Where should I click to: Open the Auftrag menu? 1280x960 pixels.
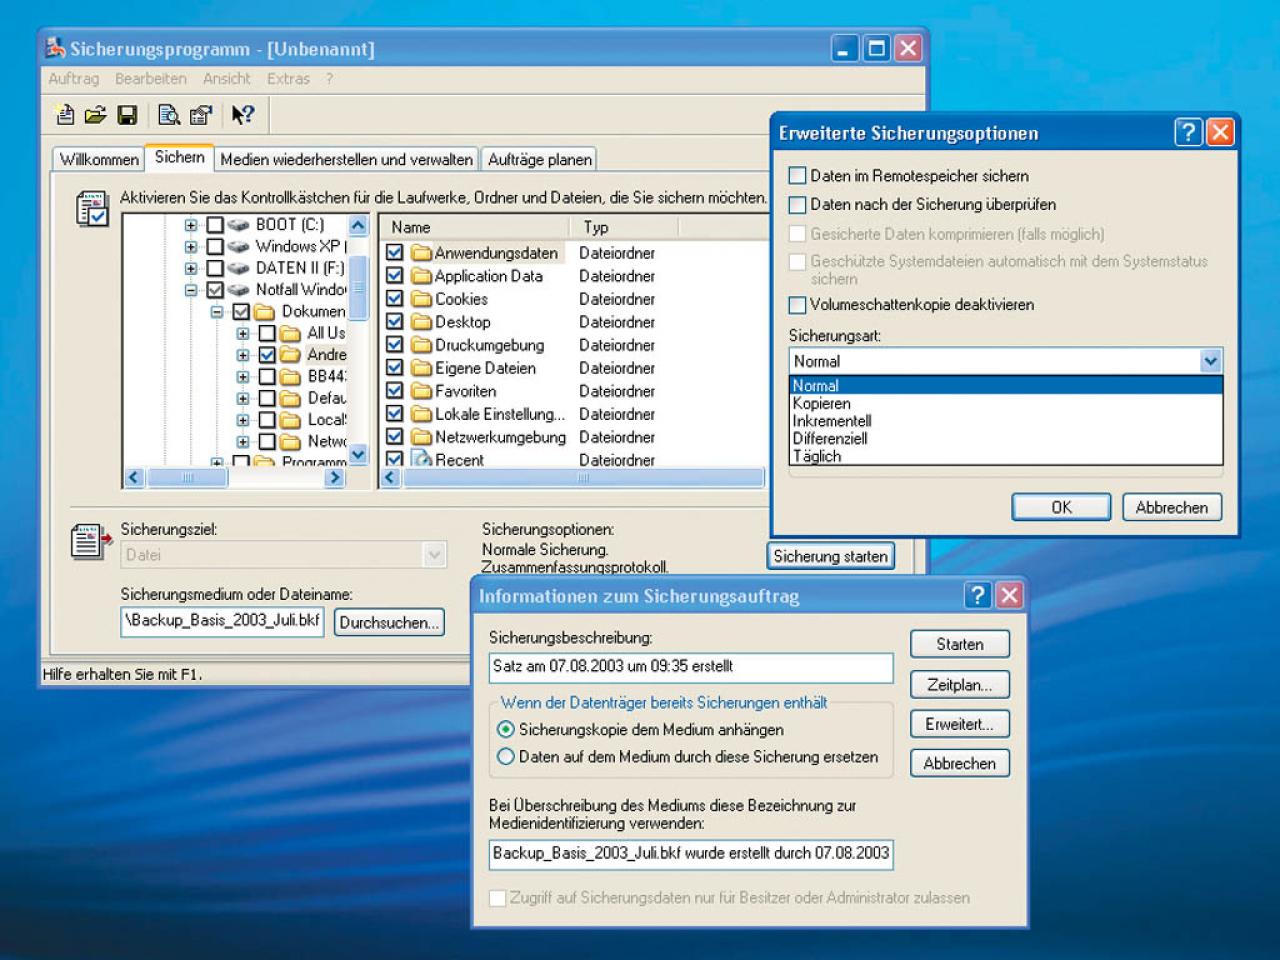point(74,79)
